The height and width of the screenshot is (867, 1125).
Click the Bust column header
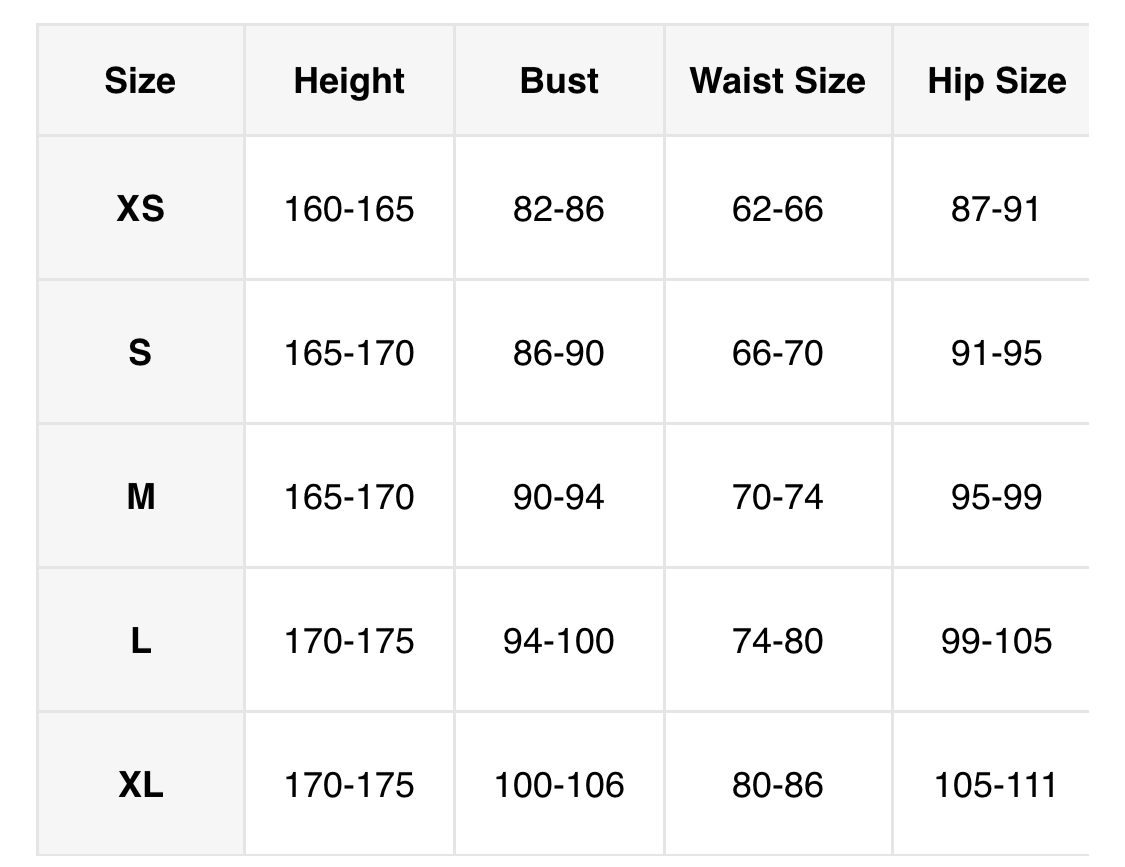pyautogui.click(x=559, y=81)
